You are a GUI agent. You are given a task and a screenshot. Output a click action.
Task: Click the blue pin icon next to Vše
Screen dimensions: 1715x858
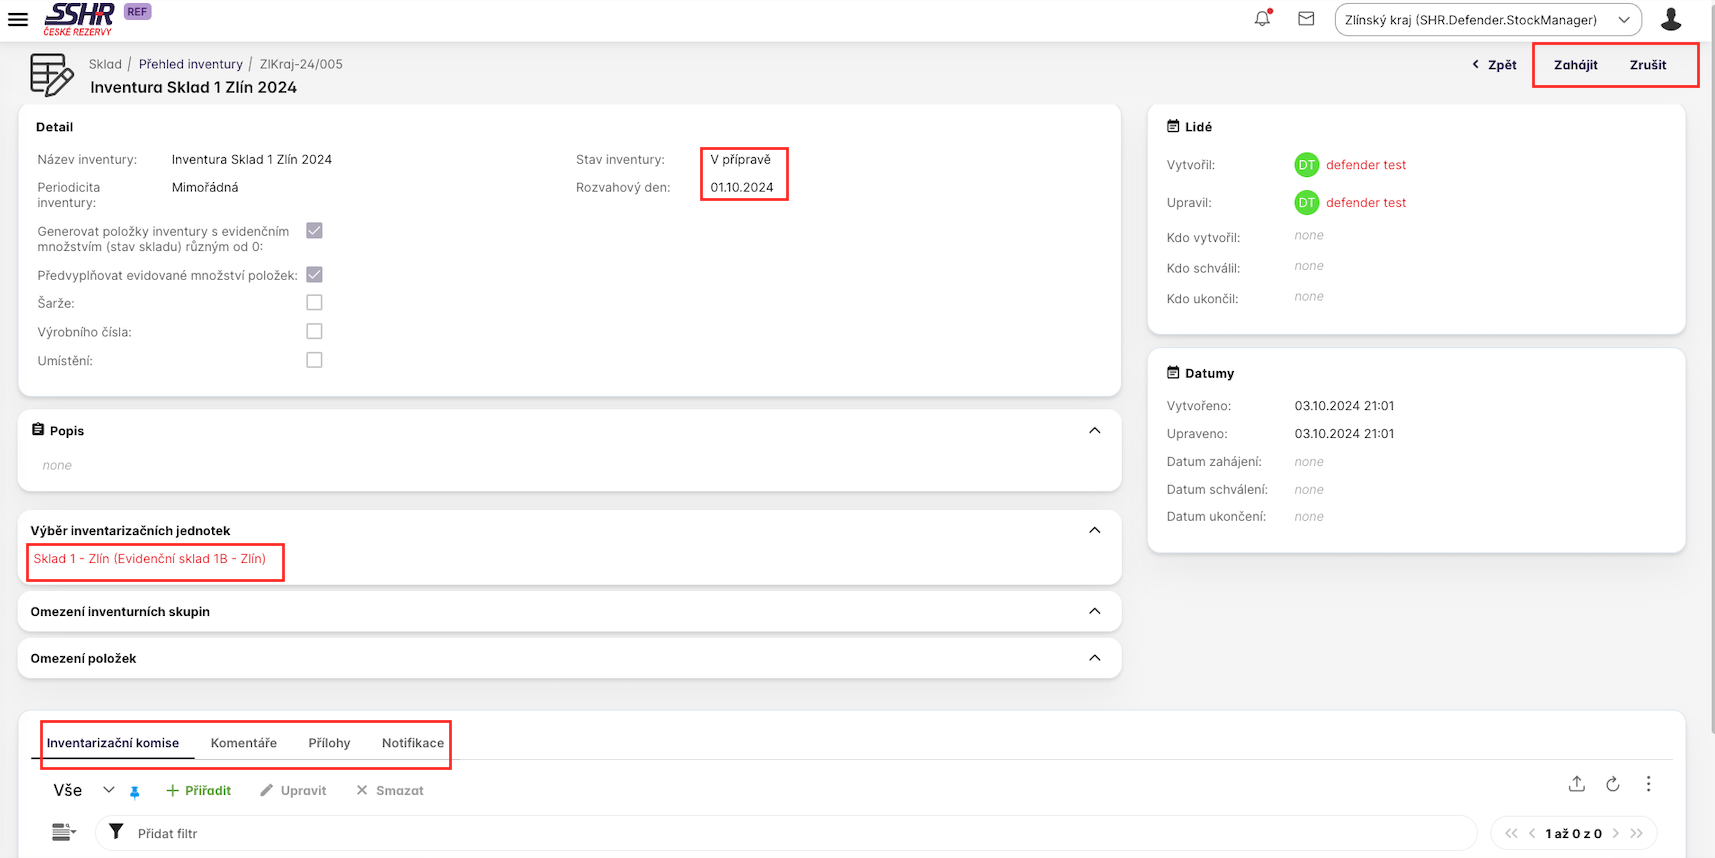point(135,791)
